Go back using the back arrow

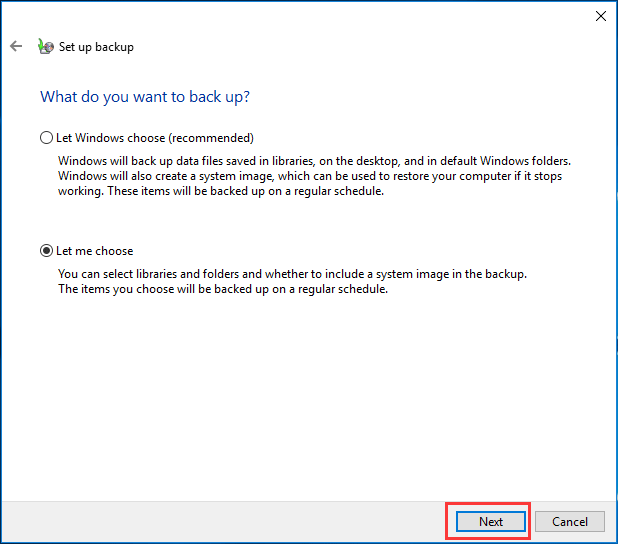[16, 47]
